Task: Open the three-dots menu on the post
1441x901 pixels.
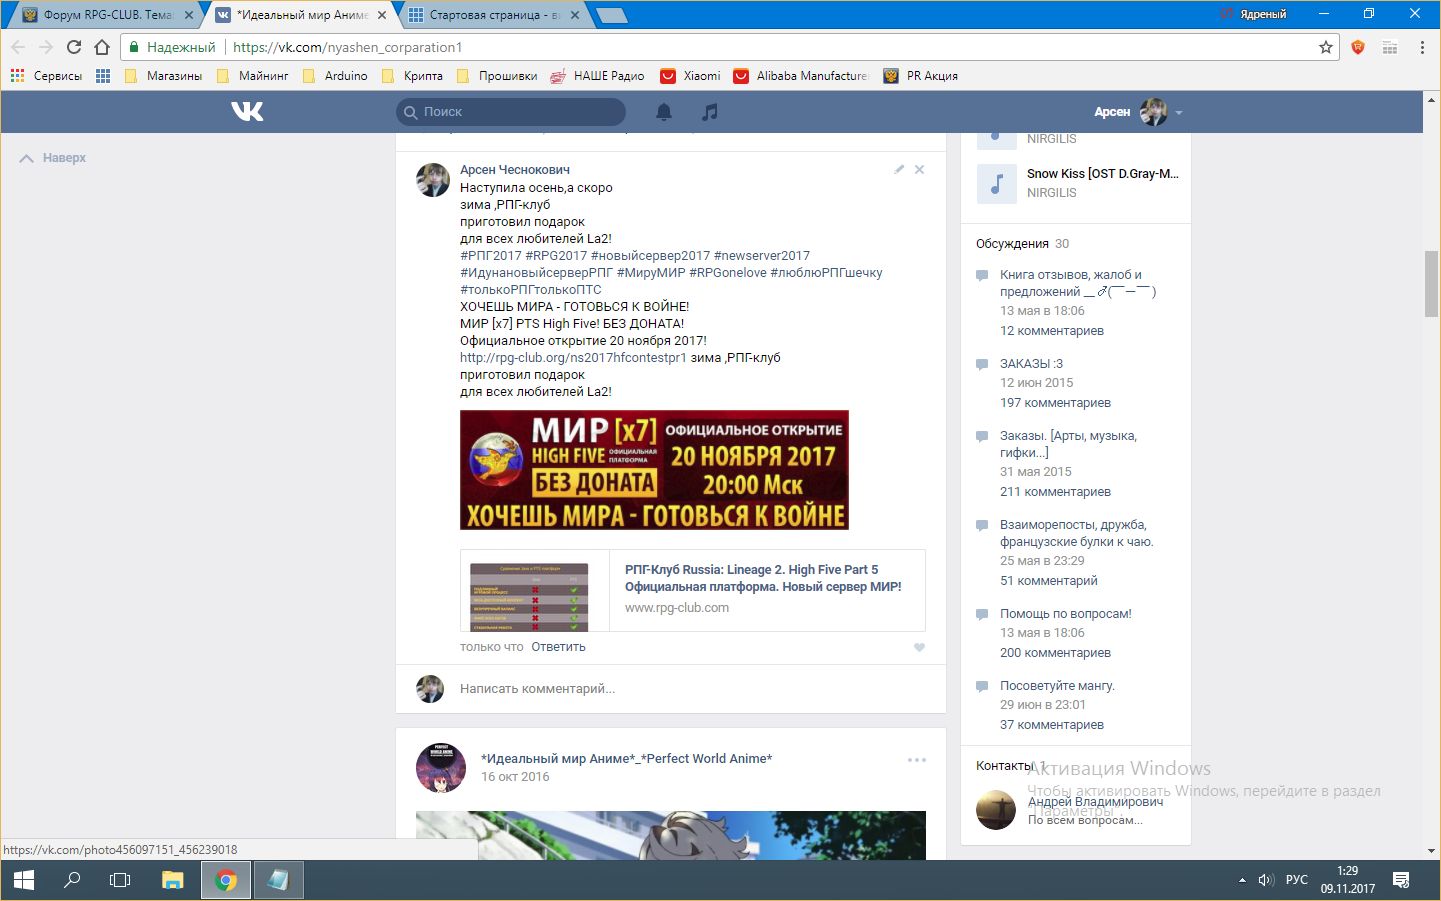Action: pyautogui.click(x=917, y=760)
